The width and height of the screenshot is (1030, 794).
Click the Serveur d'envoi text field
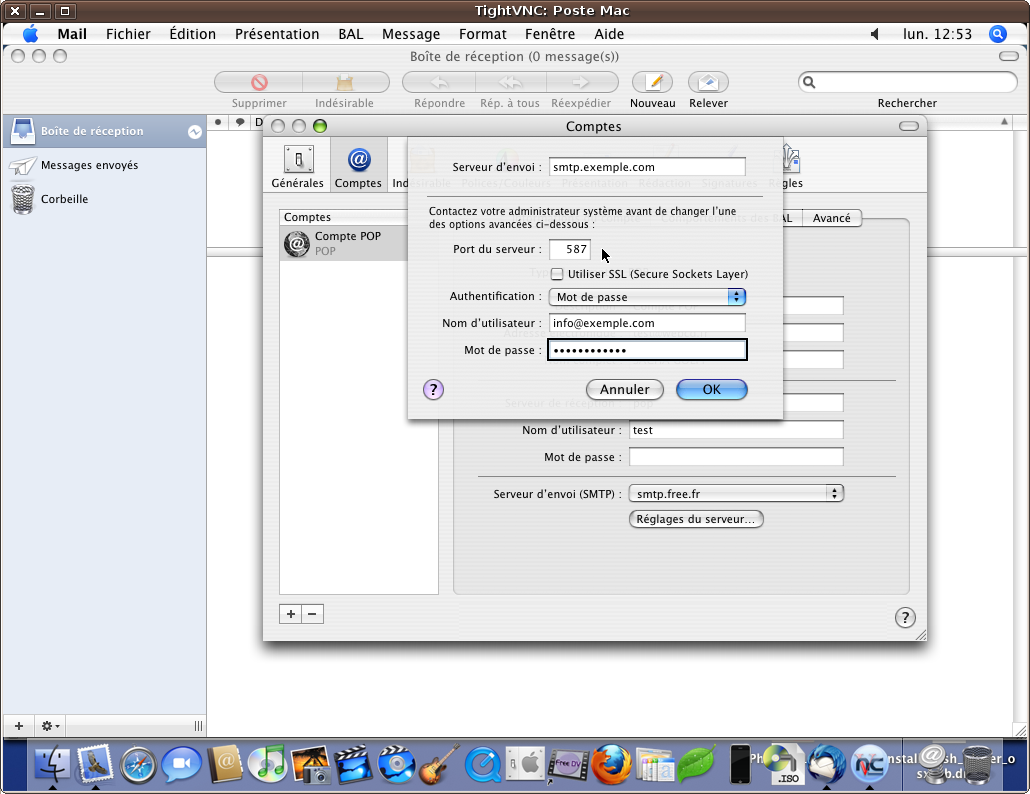(647, 167)
